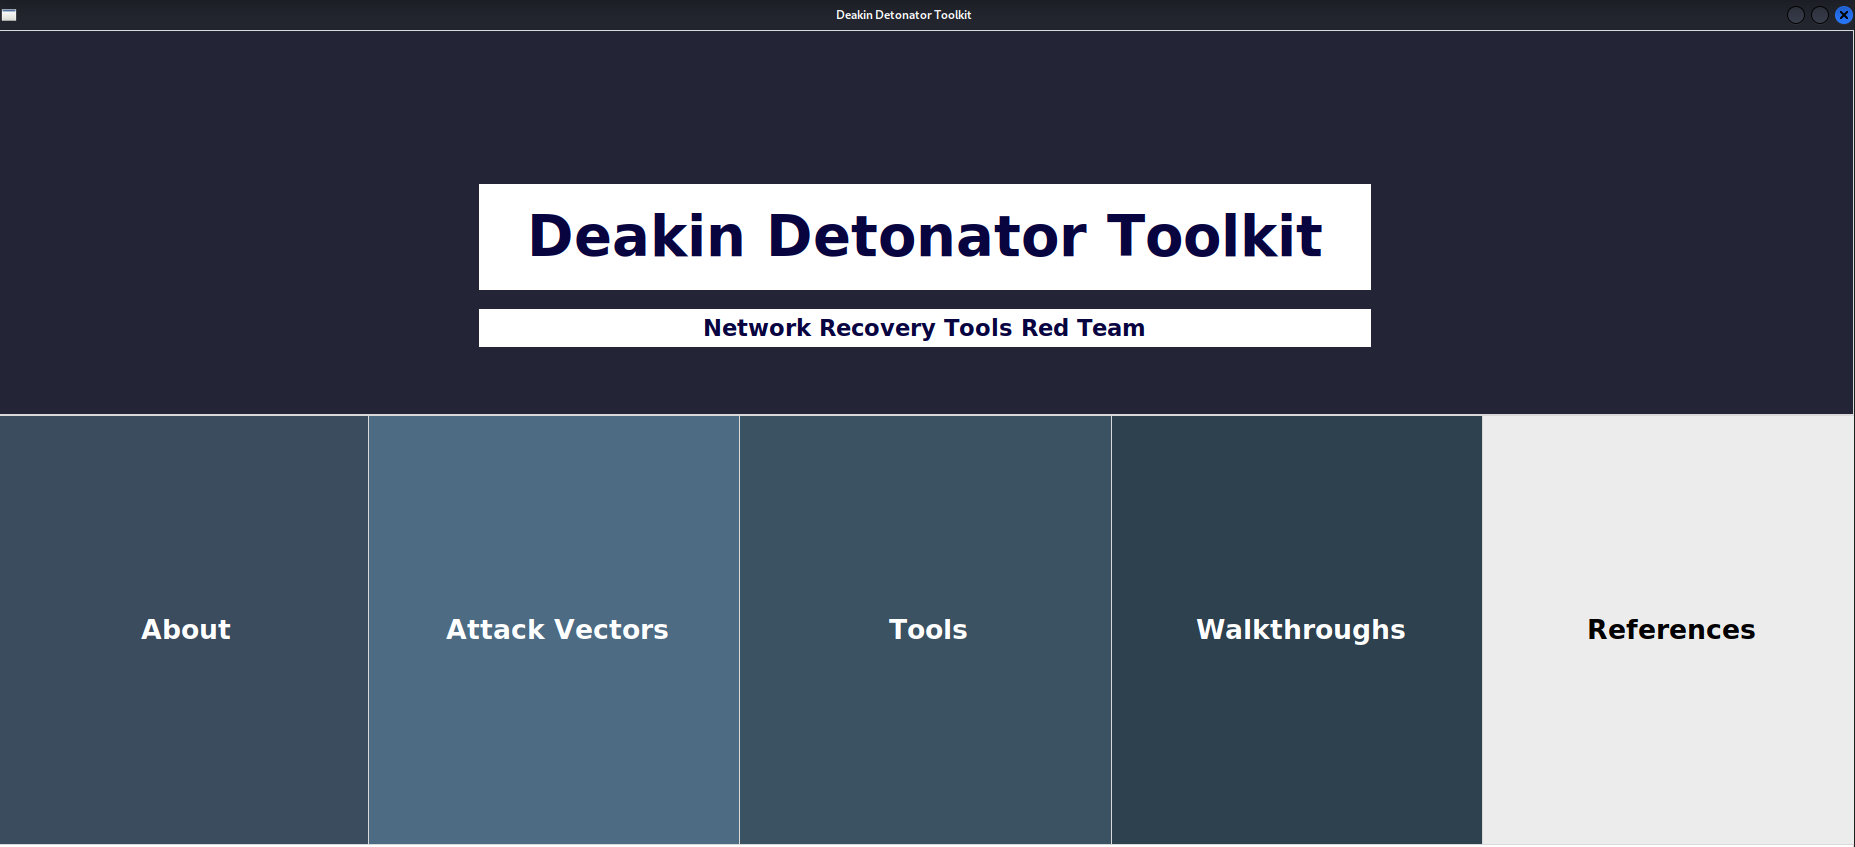Open the References tile
This screenshot has height=847, width=1855.
[1668, 630]
